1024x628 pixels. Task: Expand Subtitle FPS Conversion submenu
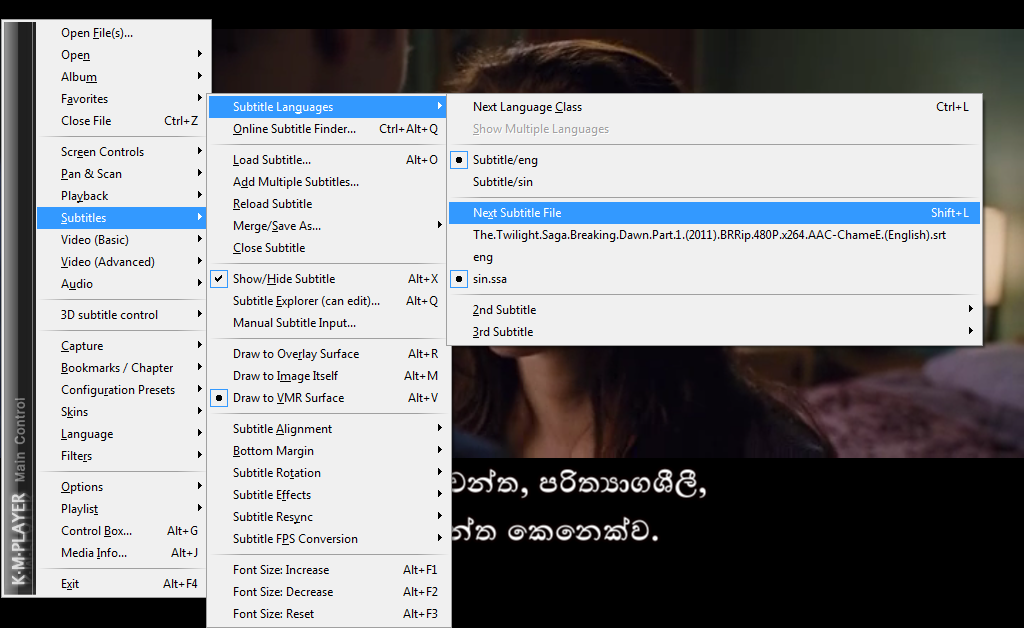(x=328, y=539)
